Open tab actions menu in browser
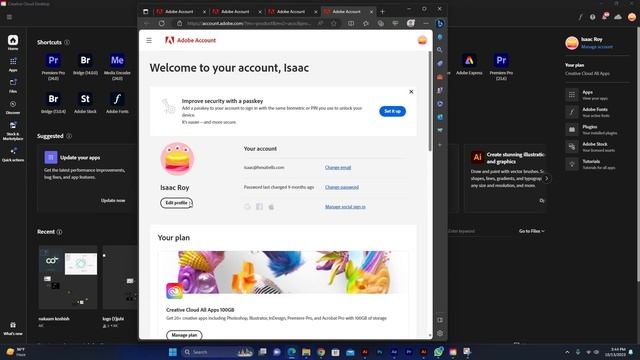 [146, 11]
